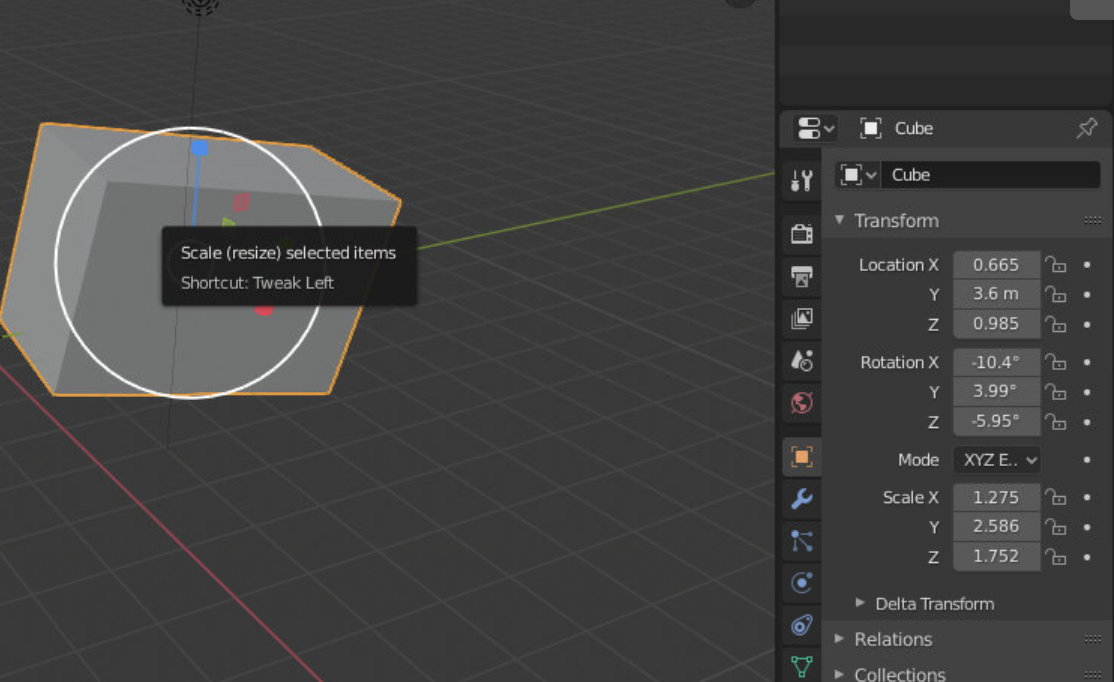Viewport: 1114px width, 682px height.
Task: Open the World properties globe tab
Action: pos(801,403)
